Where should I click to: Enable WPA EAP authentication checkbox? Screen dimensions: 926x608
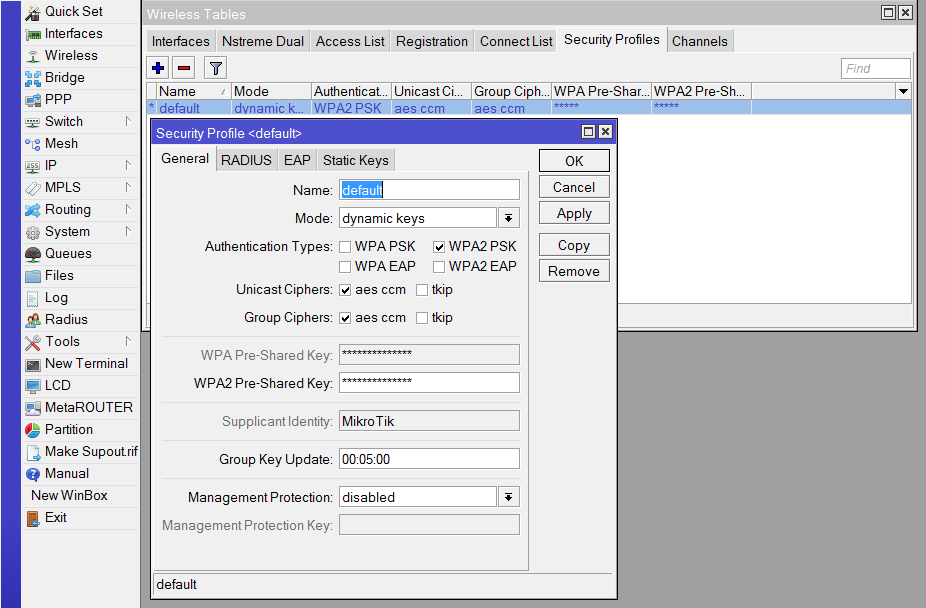coord(345,267)
